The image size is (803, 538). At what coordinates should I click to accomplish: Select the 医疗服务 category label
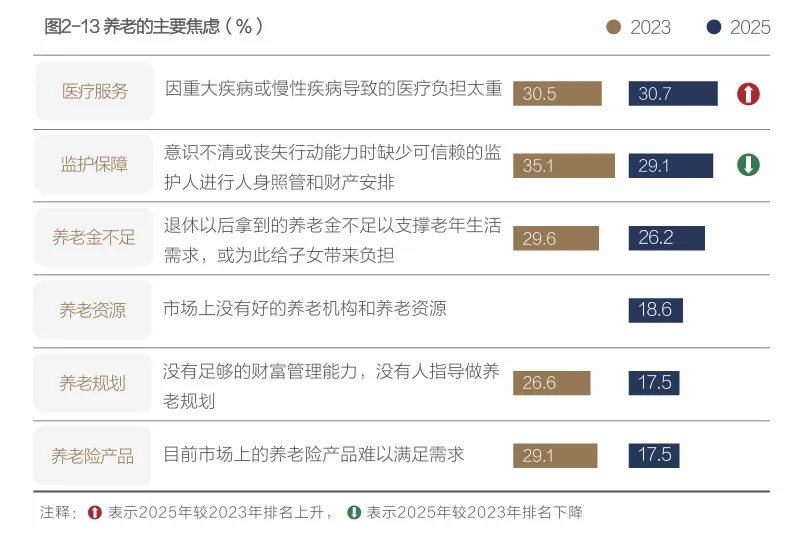click(95, 91)
